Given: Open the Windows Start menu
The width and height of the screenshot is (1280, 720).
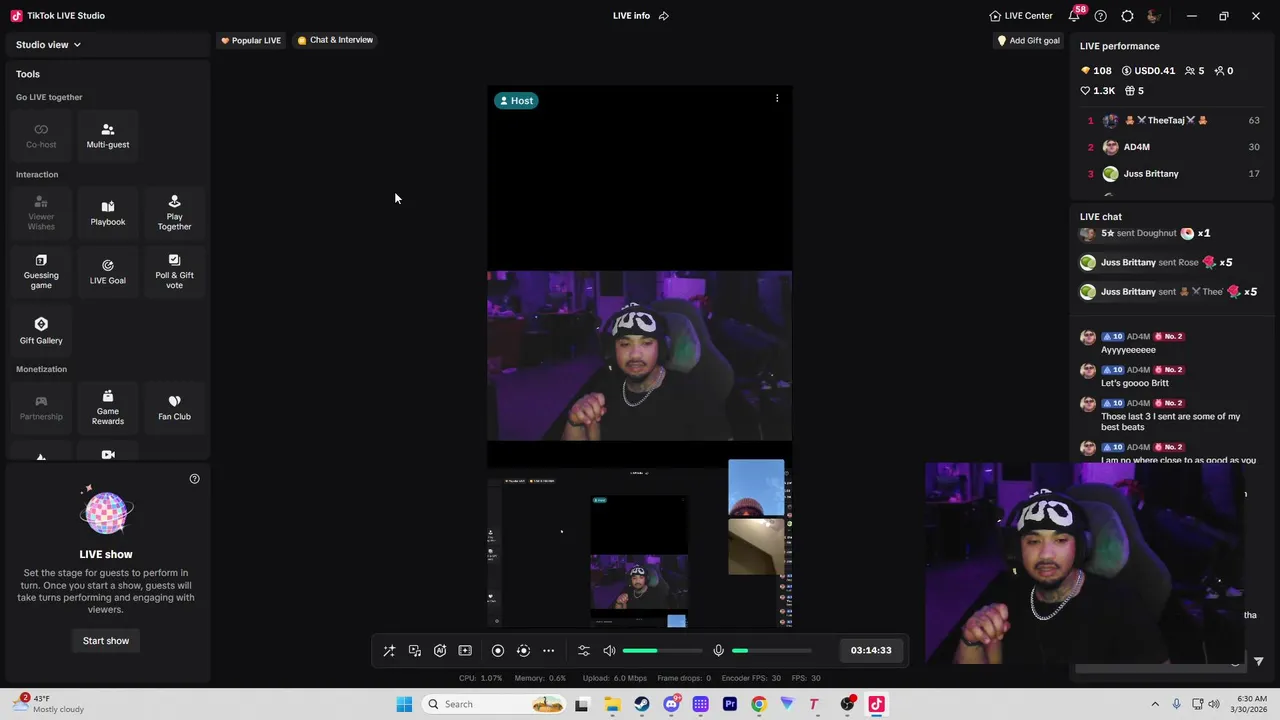Looking at the screenshot, I should pyautogui.click(x=404, y=704).
